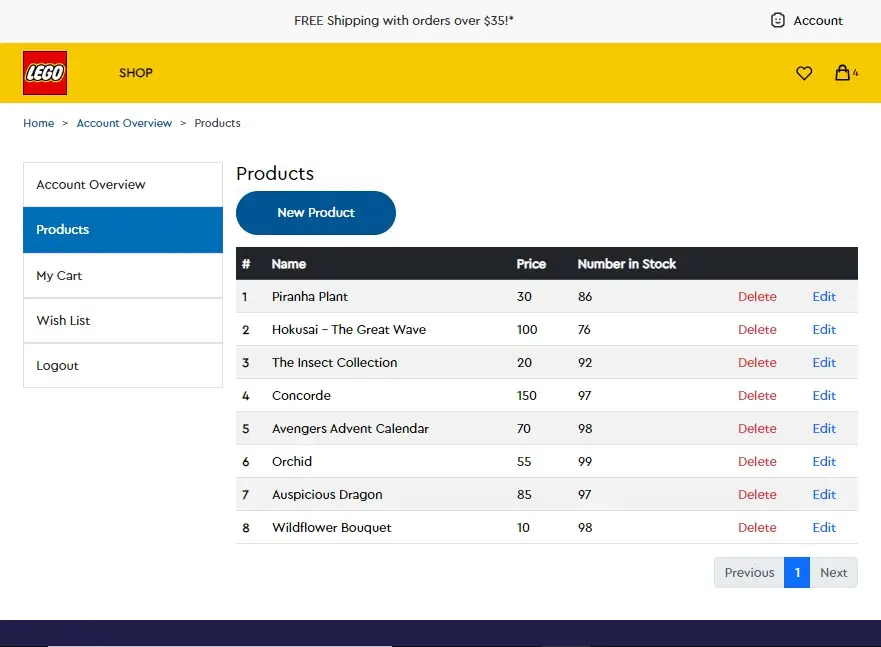Viewport: 881px width, 647px height.
Task: Go to Next page
Action: [x=833, y=573]
